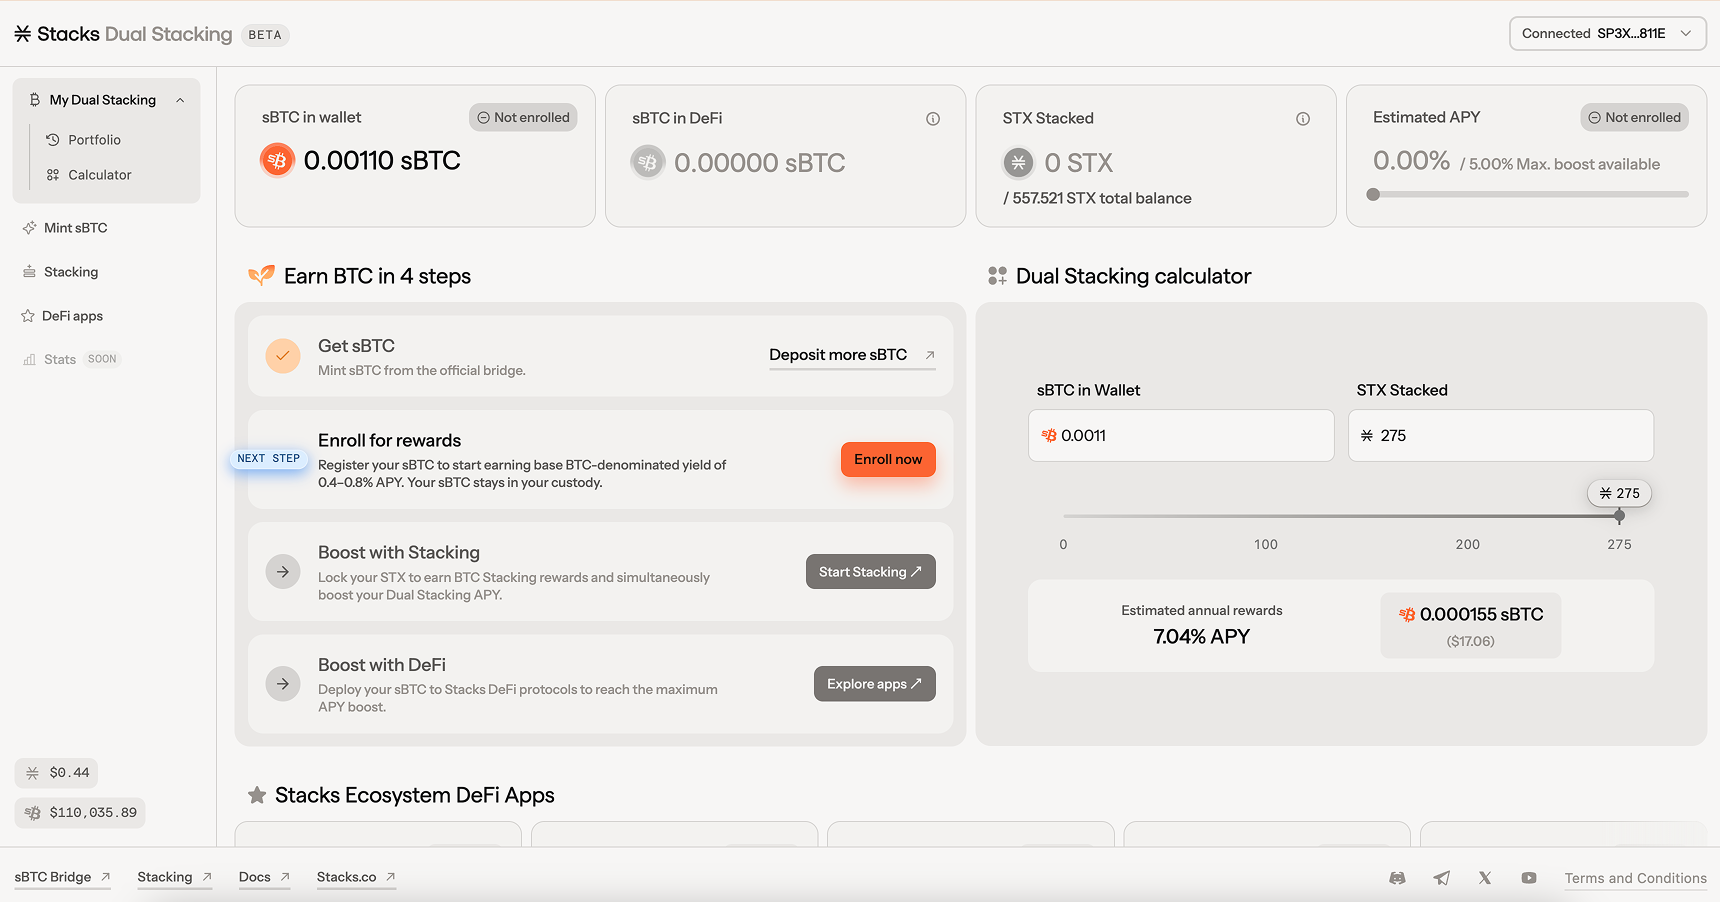Open the YouTube icon in footer
The width and height of the screenshot is (1720, 902).
(x=1529, y=878)
